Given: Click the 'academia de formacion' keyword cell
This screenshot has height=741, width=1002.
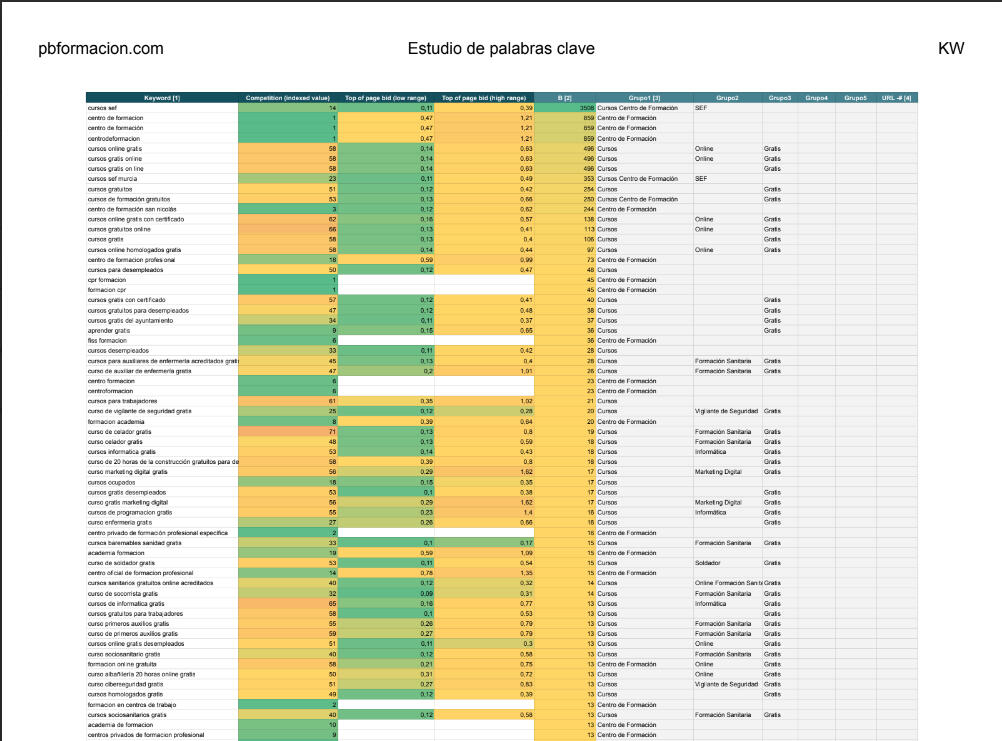Looking at the screenshot, I should tap(119, 725).
